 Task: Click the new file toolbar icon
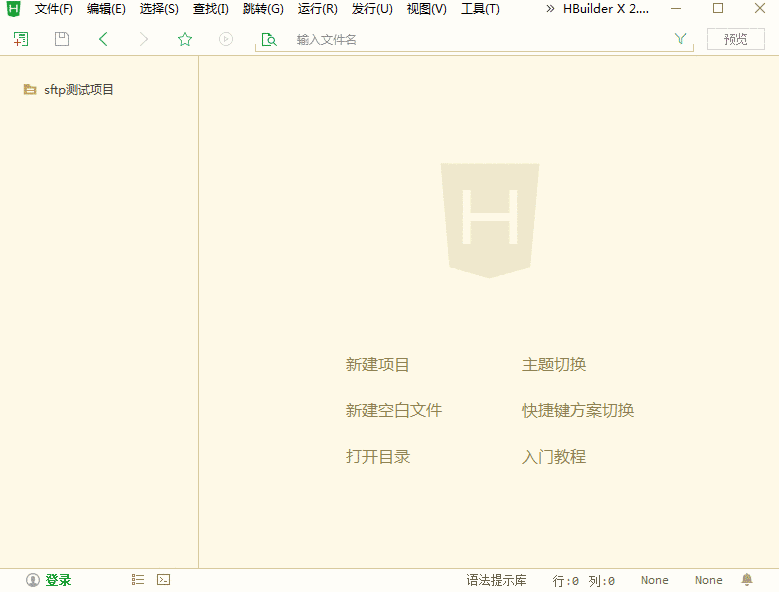(21, 39)
